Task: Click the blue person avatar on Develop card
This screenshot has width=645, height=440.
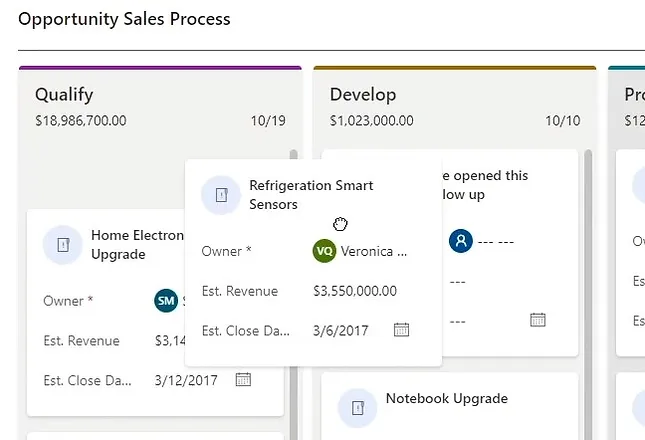Action: (x=461, y=241)
